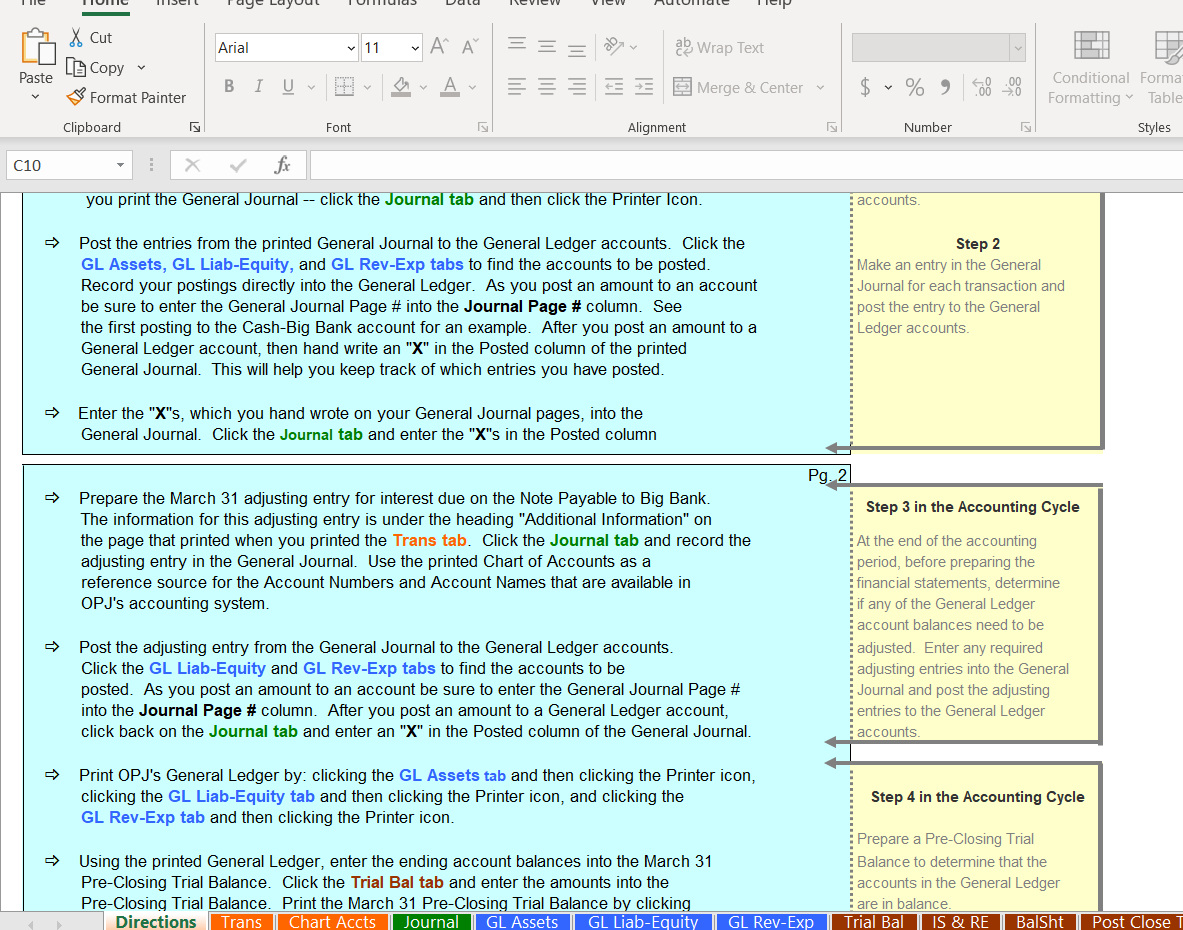
Task: Open the text Orientation tool
Action: tap(613, 47)
